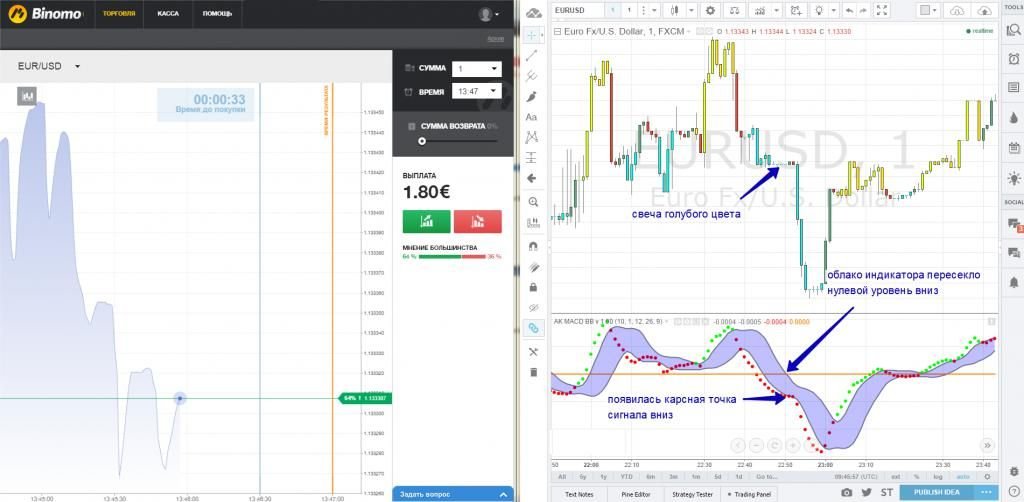Screen dimensions: 1024x502
Task: Take a chart snapshot with camera icon
Action: [846, 493]
